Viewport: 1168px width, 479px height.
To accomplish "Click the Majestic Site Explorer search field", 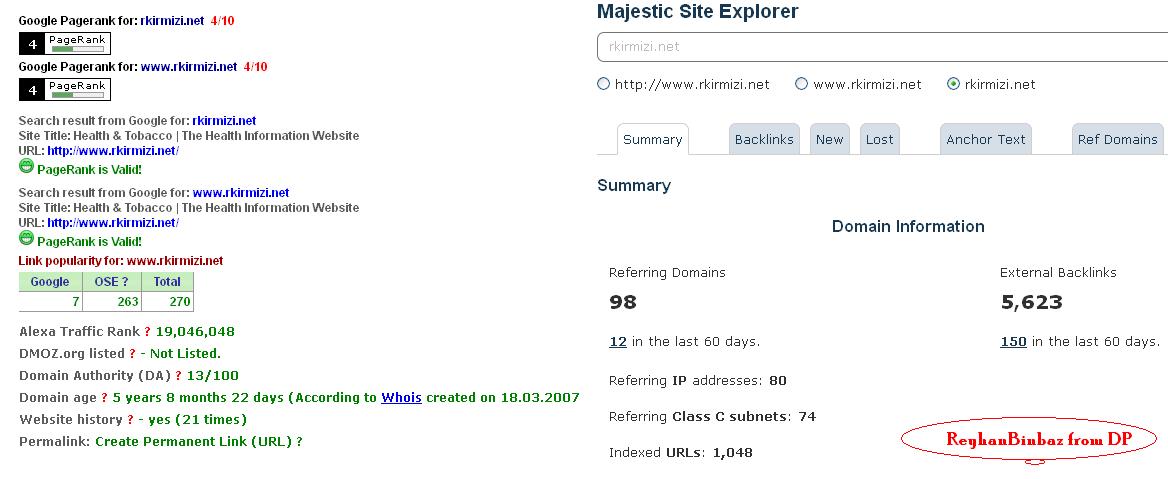I will pos(882,47).
